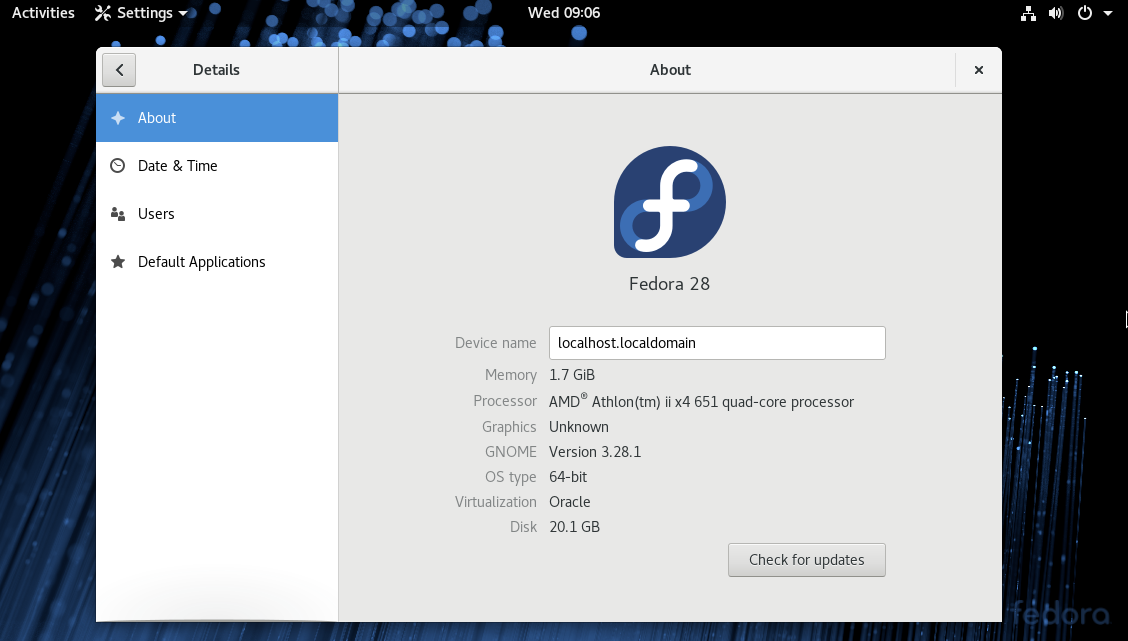The height and width of the screenshot is (641, 1128).
Task: Switch to the Date & Time panel
Action: pyautogui.click(x=217, y=165)
